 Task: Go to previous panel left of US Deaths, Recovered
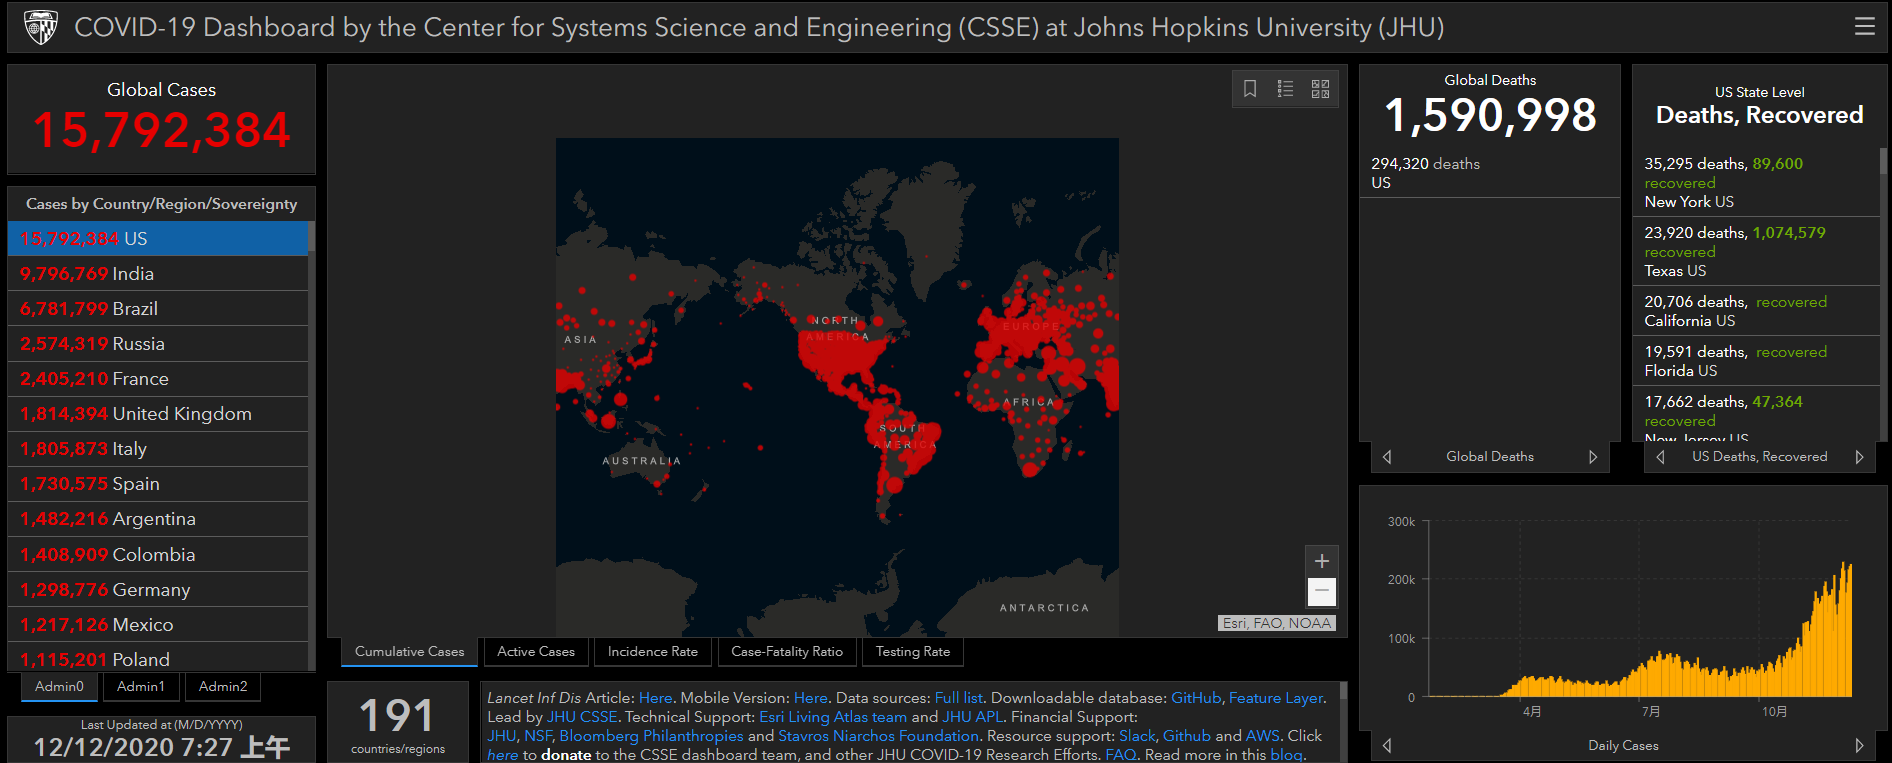point(1660,457)
